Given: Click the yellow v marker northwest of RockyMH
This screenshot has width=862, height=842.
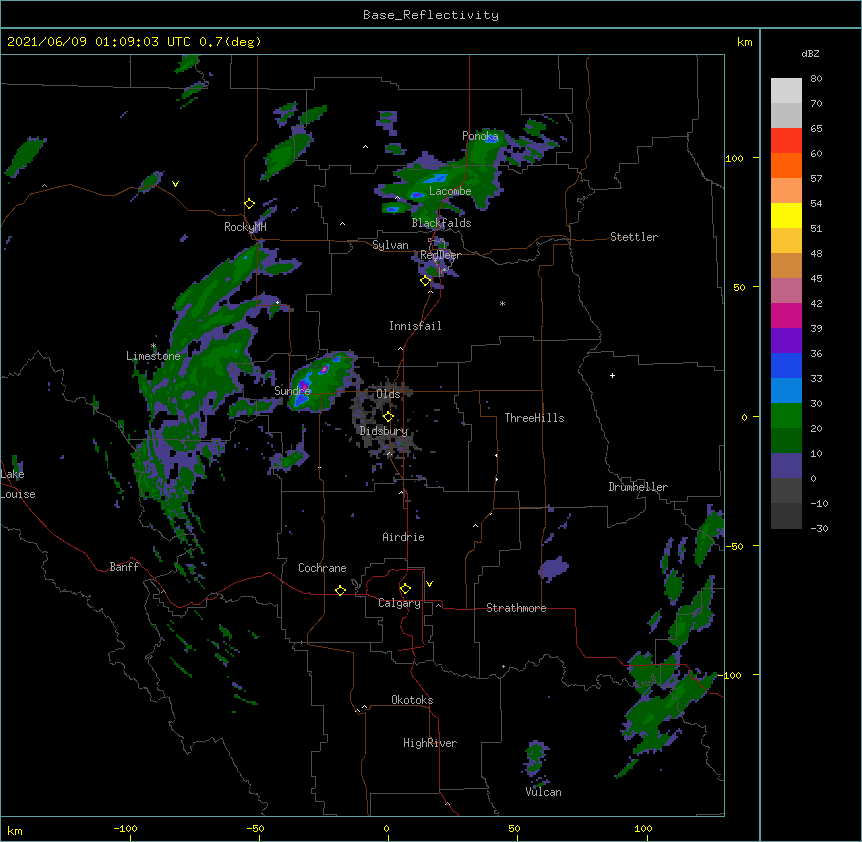Looking at the screenshot, I should click(175, 184).
